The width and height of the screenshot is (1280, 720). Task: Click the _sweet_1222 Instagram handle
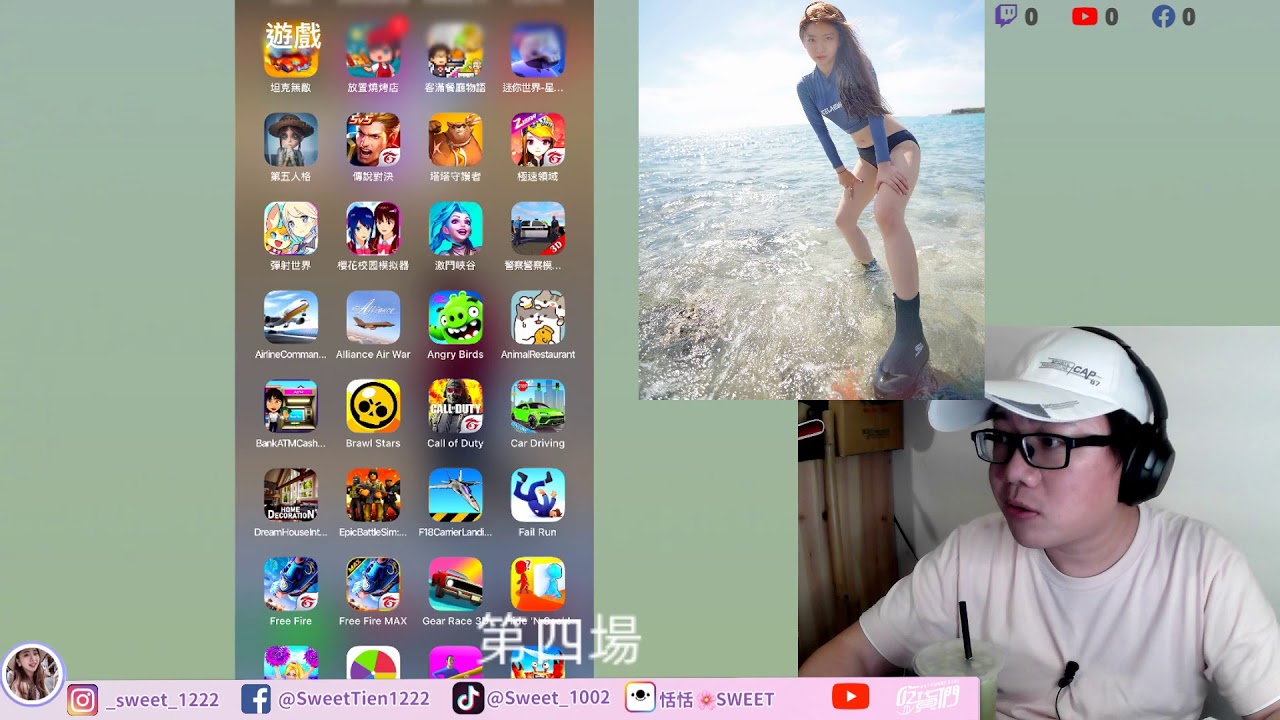(164, 700)
